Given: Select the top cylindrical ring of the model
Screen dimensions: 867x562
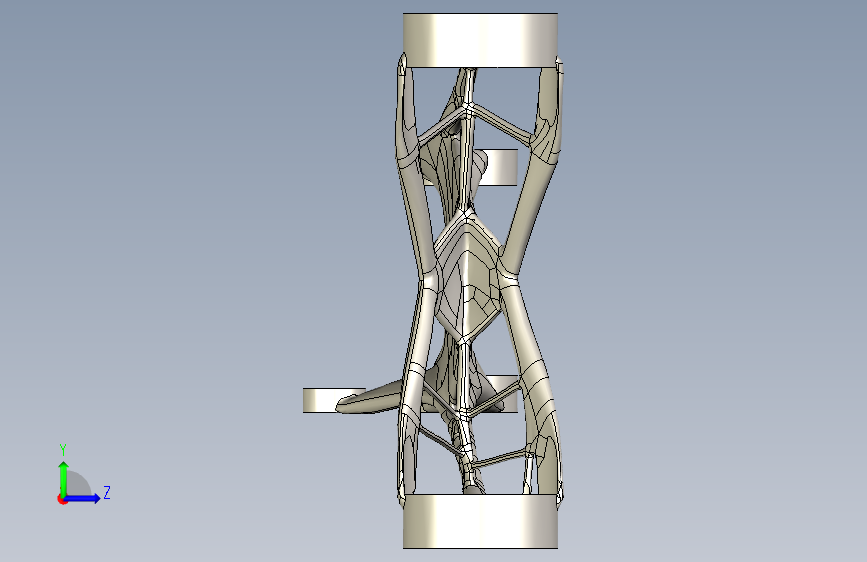Looking at the screenshot, I should [x=480, y=40].
